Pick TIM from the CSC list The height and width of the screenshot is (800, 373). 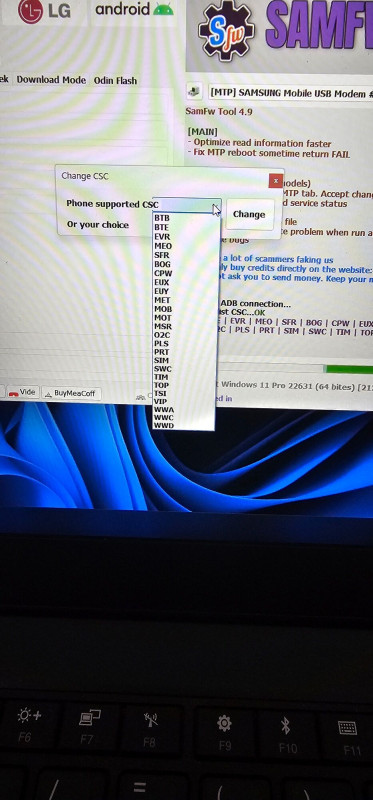[161, 377]
